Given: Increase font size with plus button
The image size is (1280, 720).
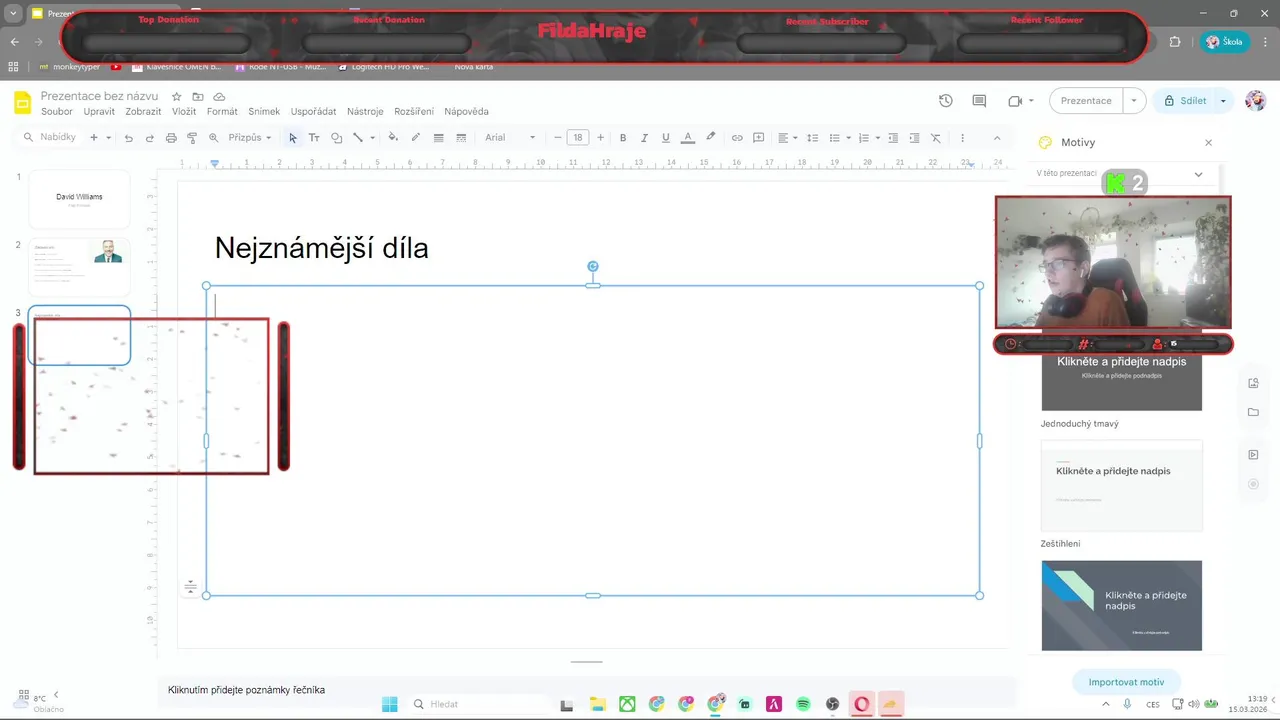Looking at the screenshot, I should (x=600, y=138).
